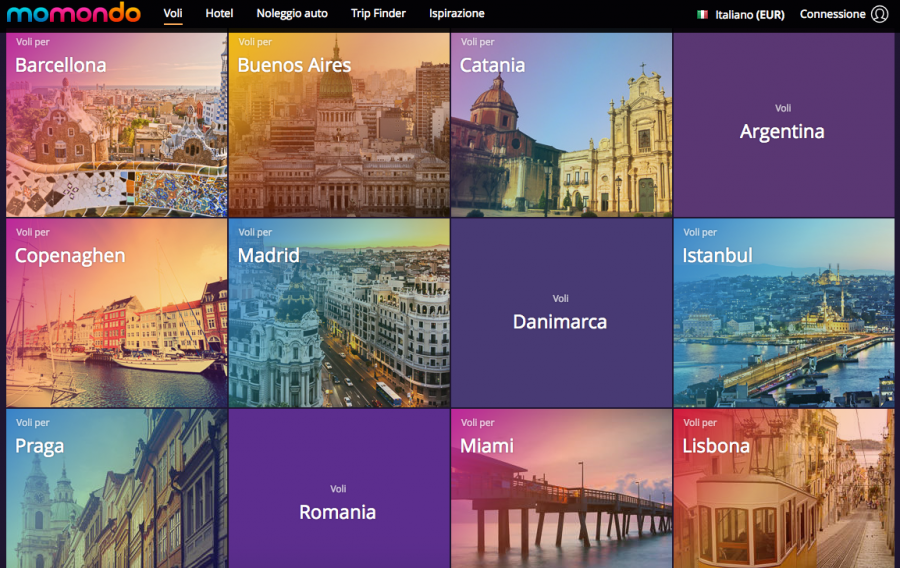The image size is (900, 568).
Task: Open the Voli tab
Action: (173, 14)
